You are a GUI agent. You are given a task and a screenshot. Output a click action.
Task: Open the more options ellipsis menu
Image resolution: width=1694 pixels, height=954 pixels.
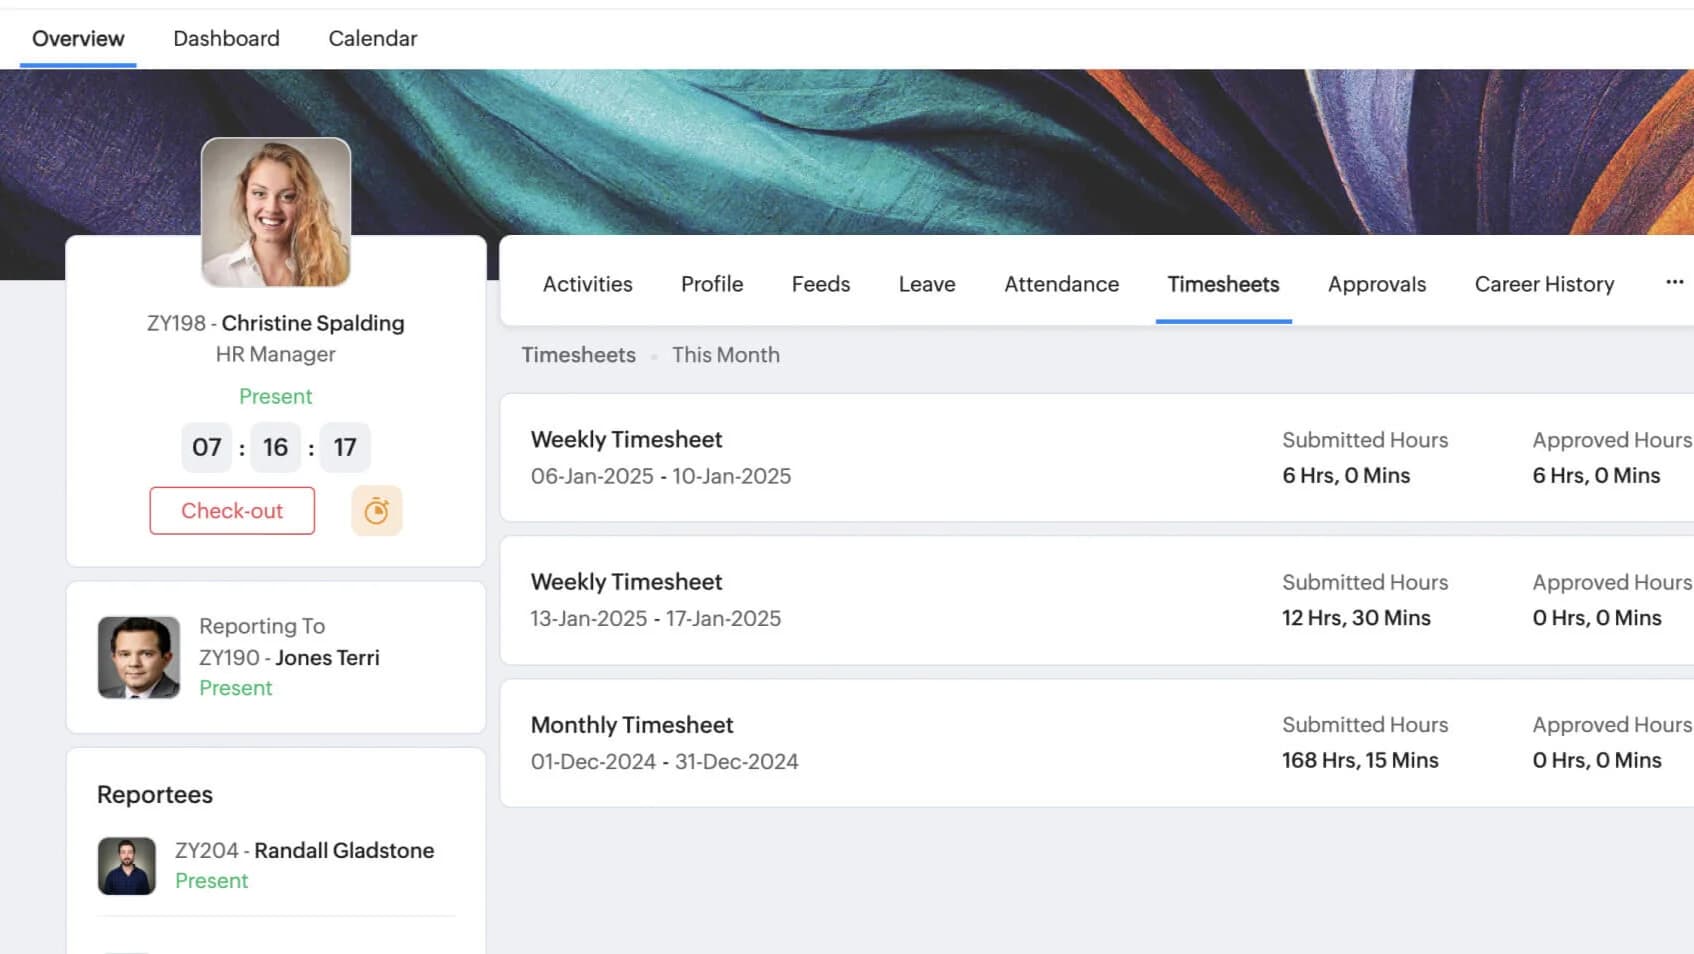[x=1674, y=283]
